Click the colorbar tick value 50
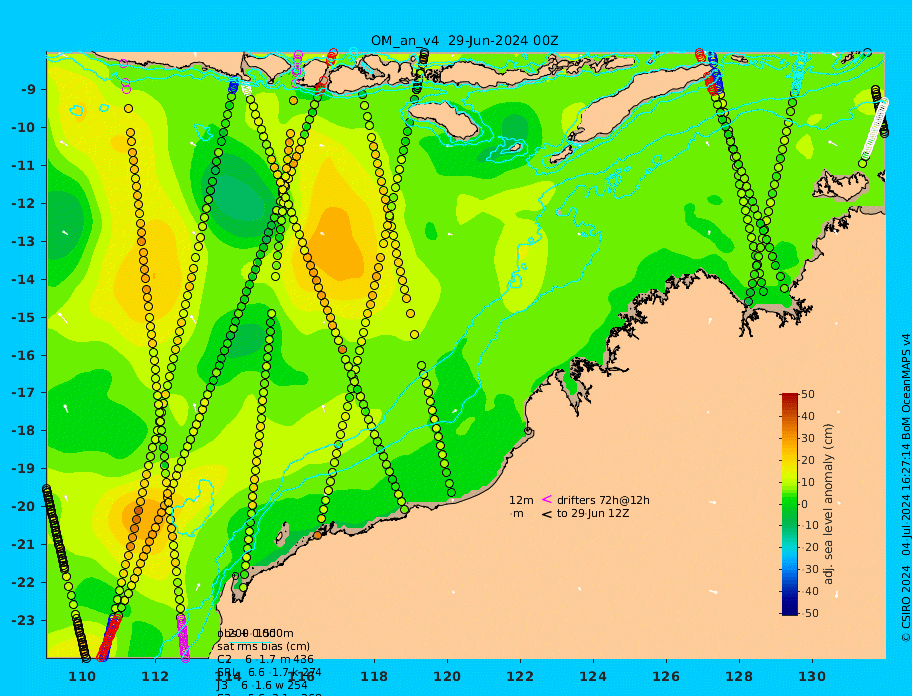This screenshot has height=696, width=912. point(808,394)
